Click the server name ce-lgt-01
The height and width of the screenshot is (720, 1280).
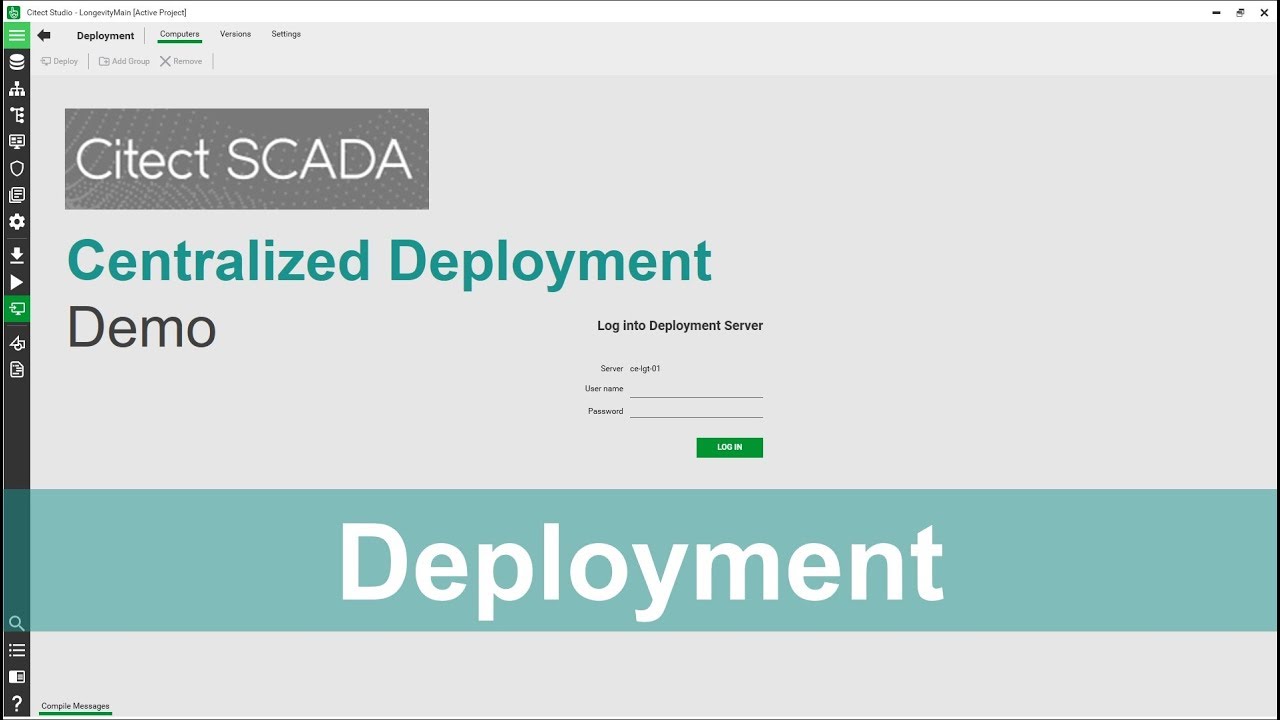[x=645, y=368]
